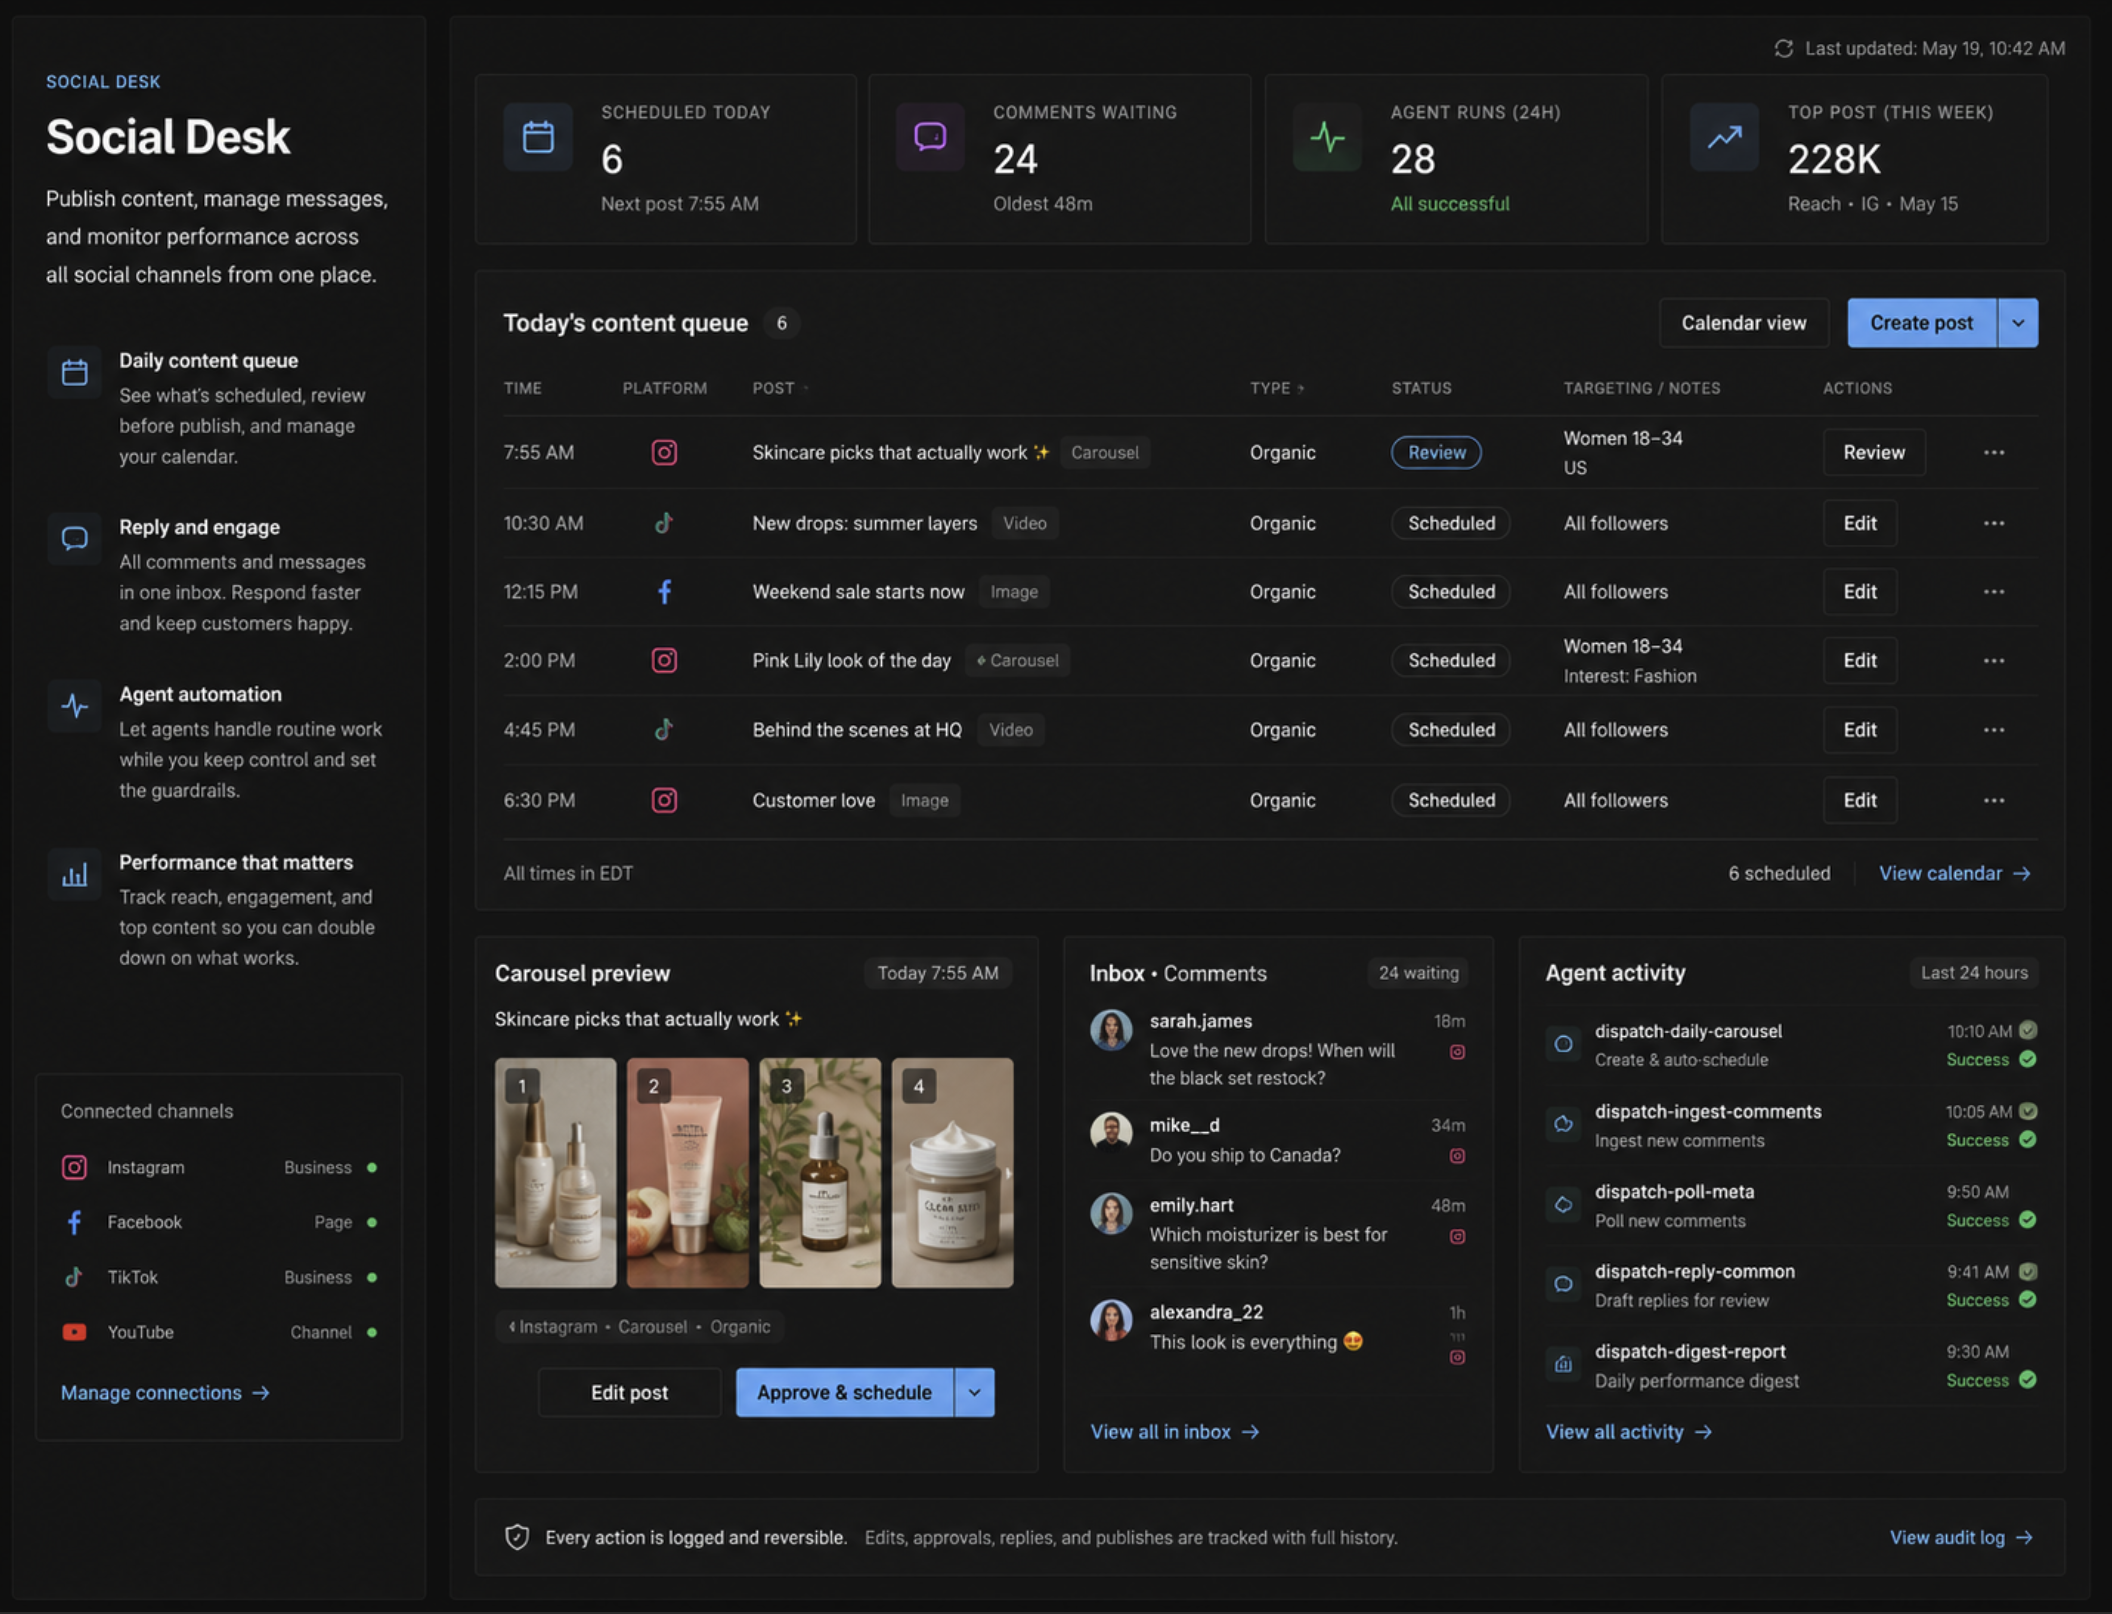Open the Manage connections link

pyautogui.click(x=165, y=1392)
